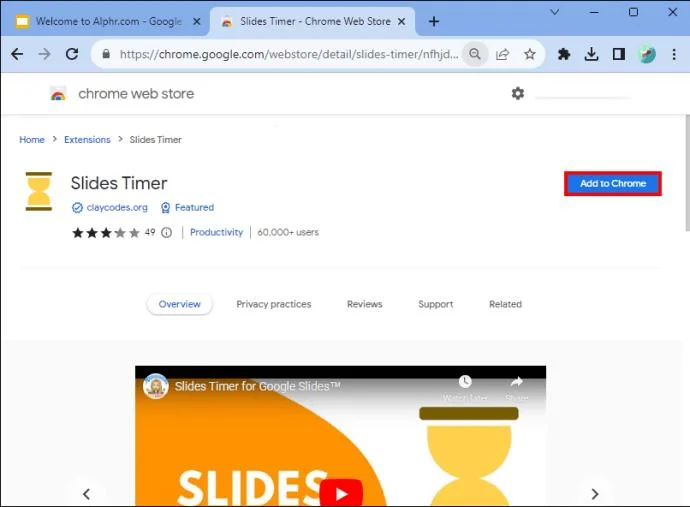The image size is (690, 507).
Task: Show the Related extensions tab
Action: (505, 304)
